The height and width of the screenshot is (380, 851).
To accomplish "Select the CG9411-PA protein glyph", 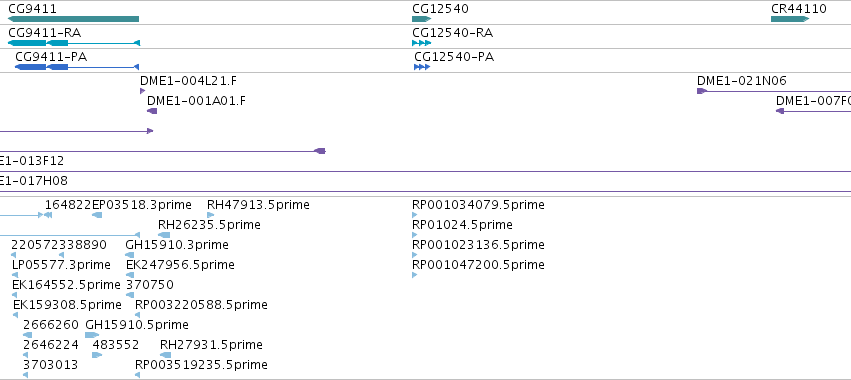I will point(77,67).
